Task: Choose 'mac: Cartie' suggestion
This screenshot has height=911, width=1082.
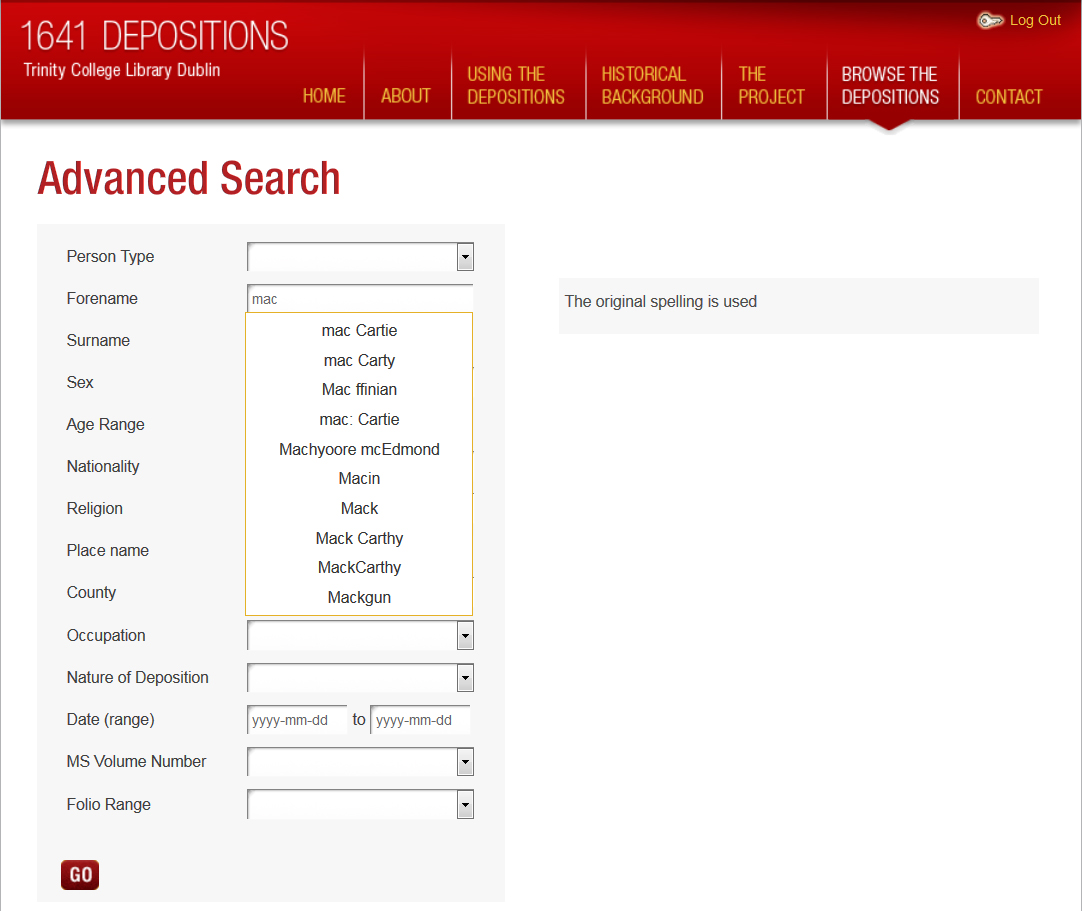Action: click(x=359, y=419)
